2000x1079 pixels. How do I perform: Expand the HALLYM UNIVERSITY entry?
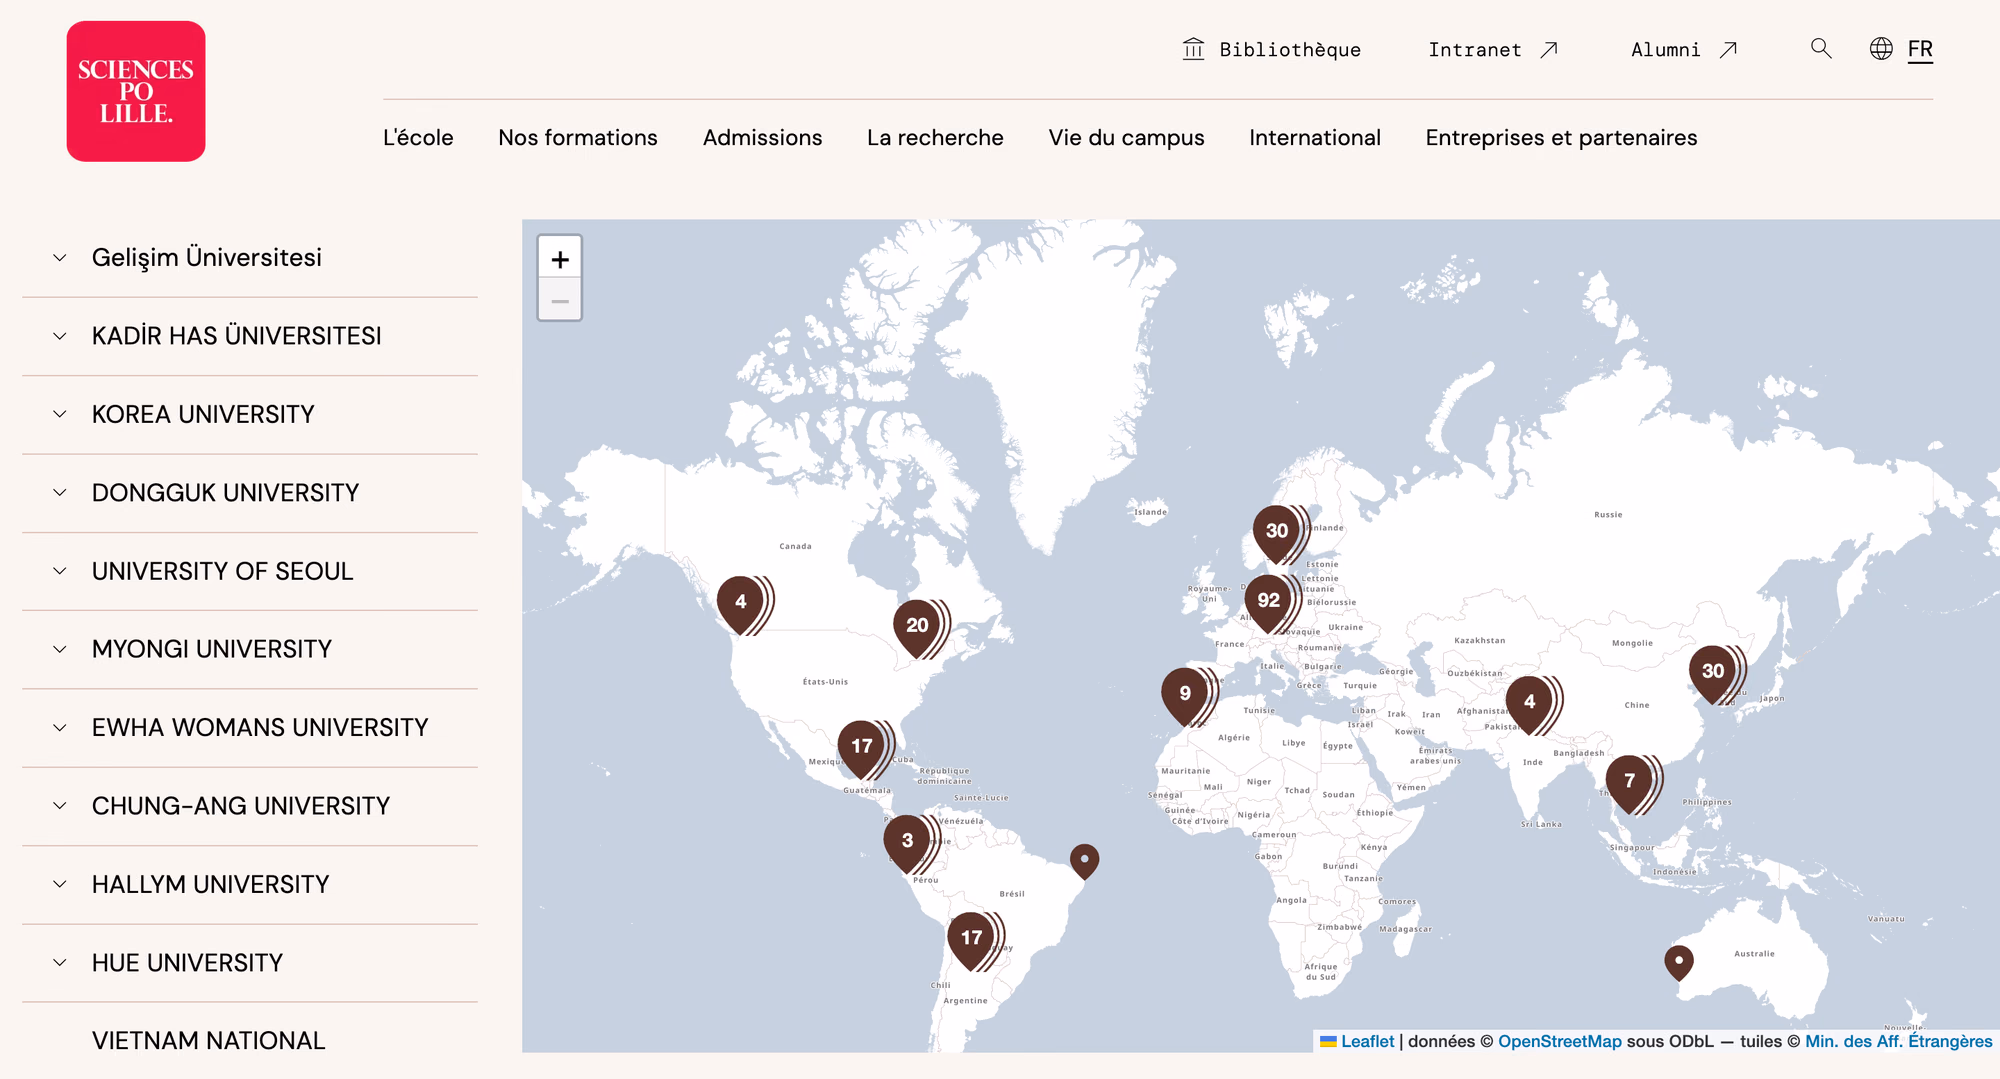click(x=250, y=885)
